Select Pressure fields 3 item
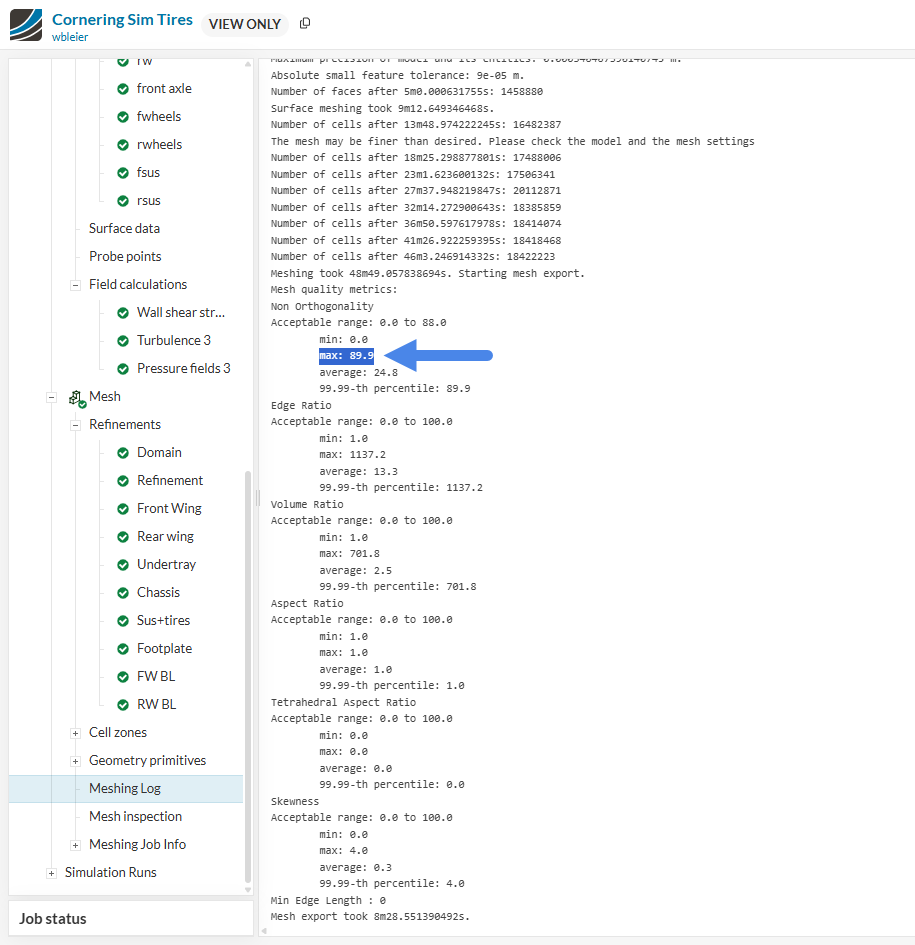Screen dimensions: 915x945 tap(184, 368)
